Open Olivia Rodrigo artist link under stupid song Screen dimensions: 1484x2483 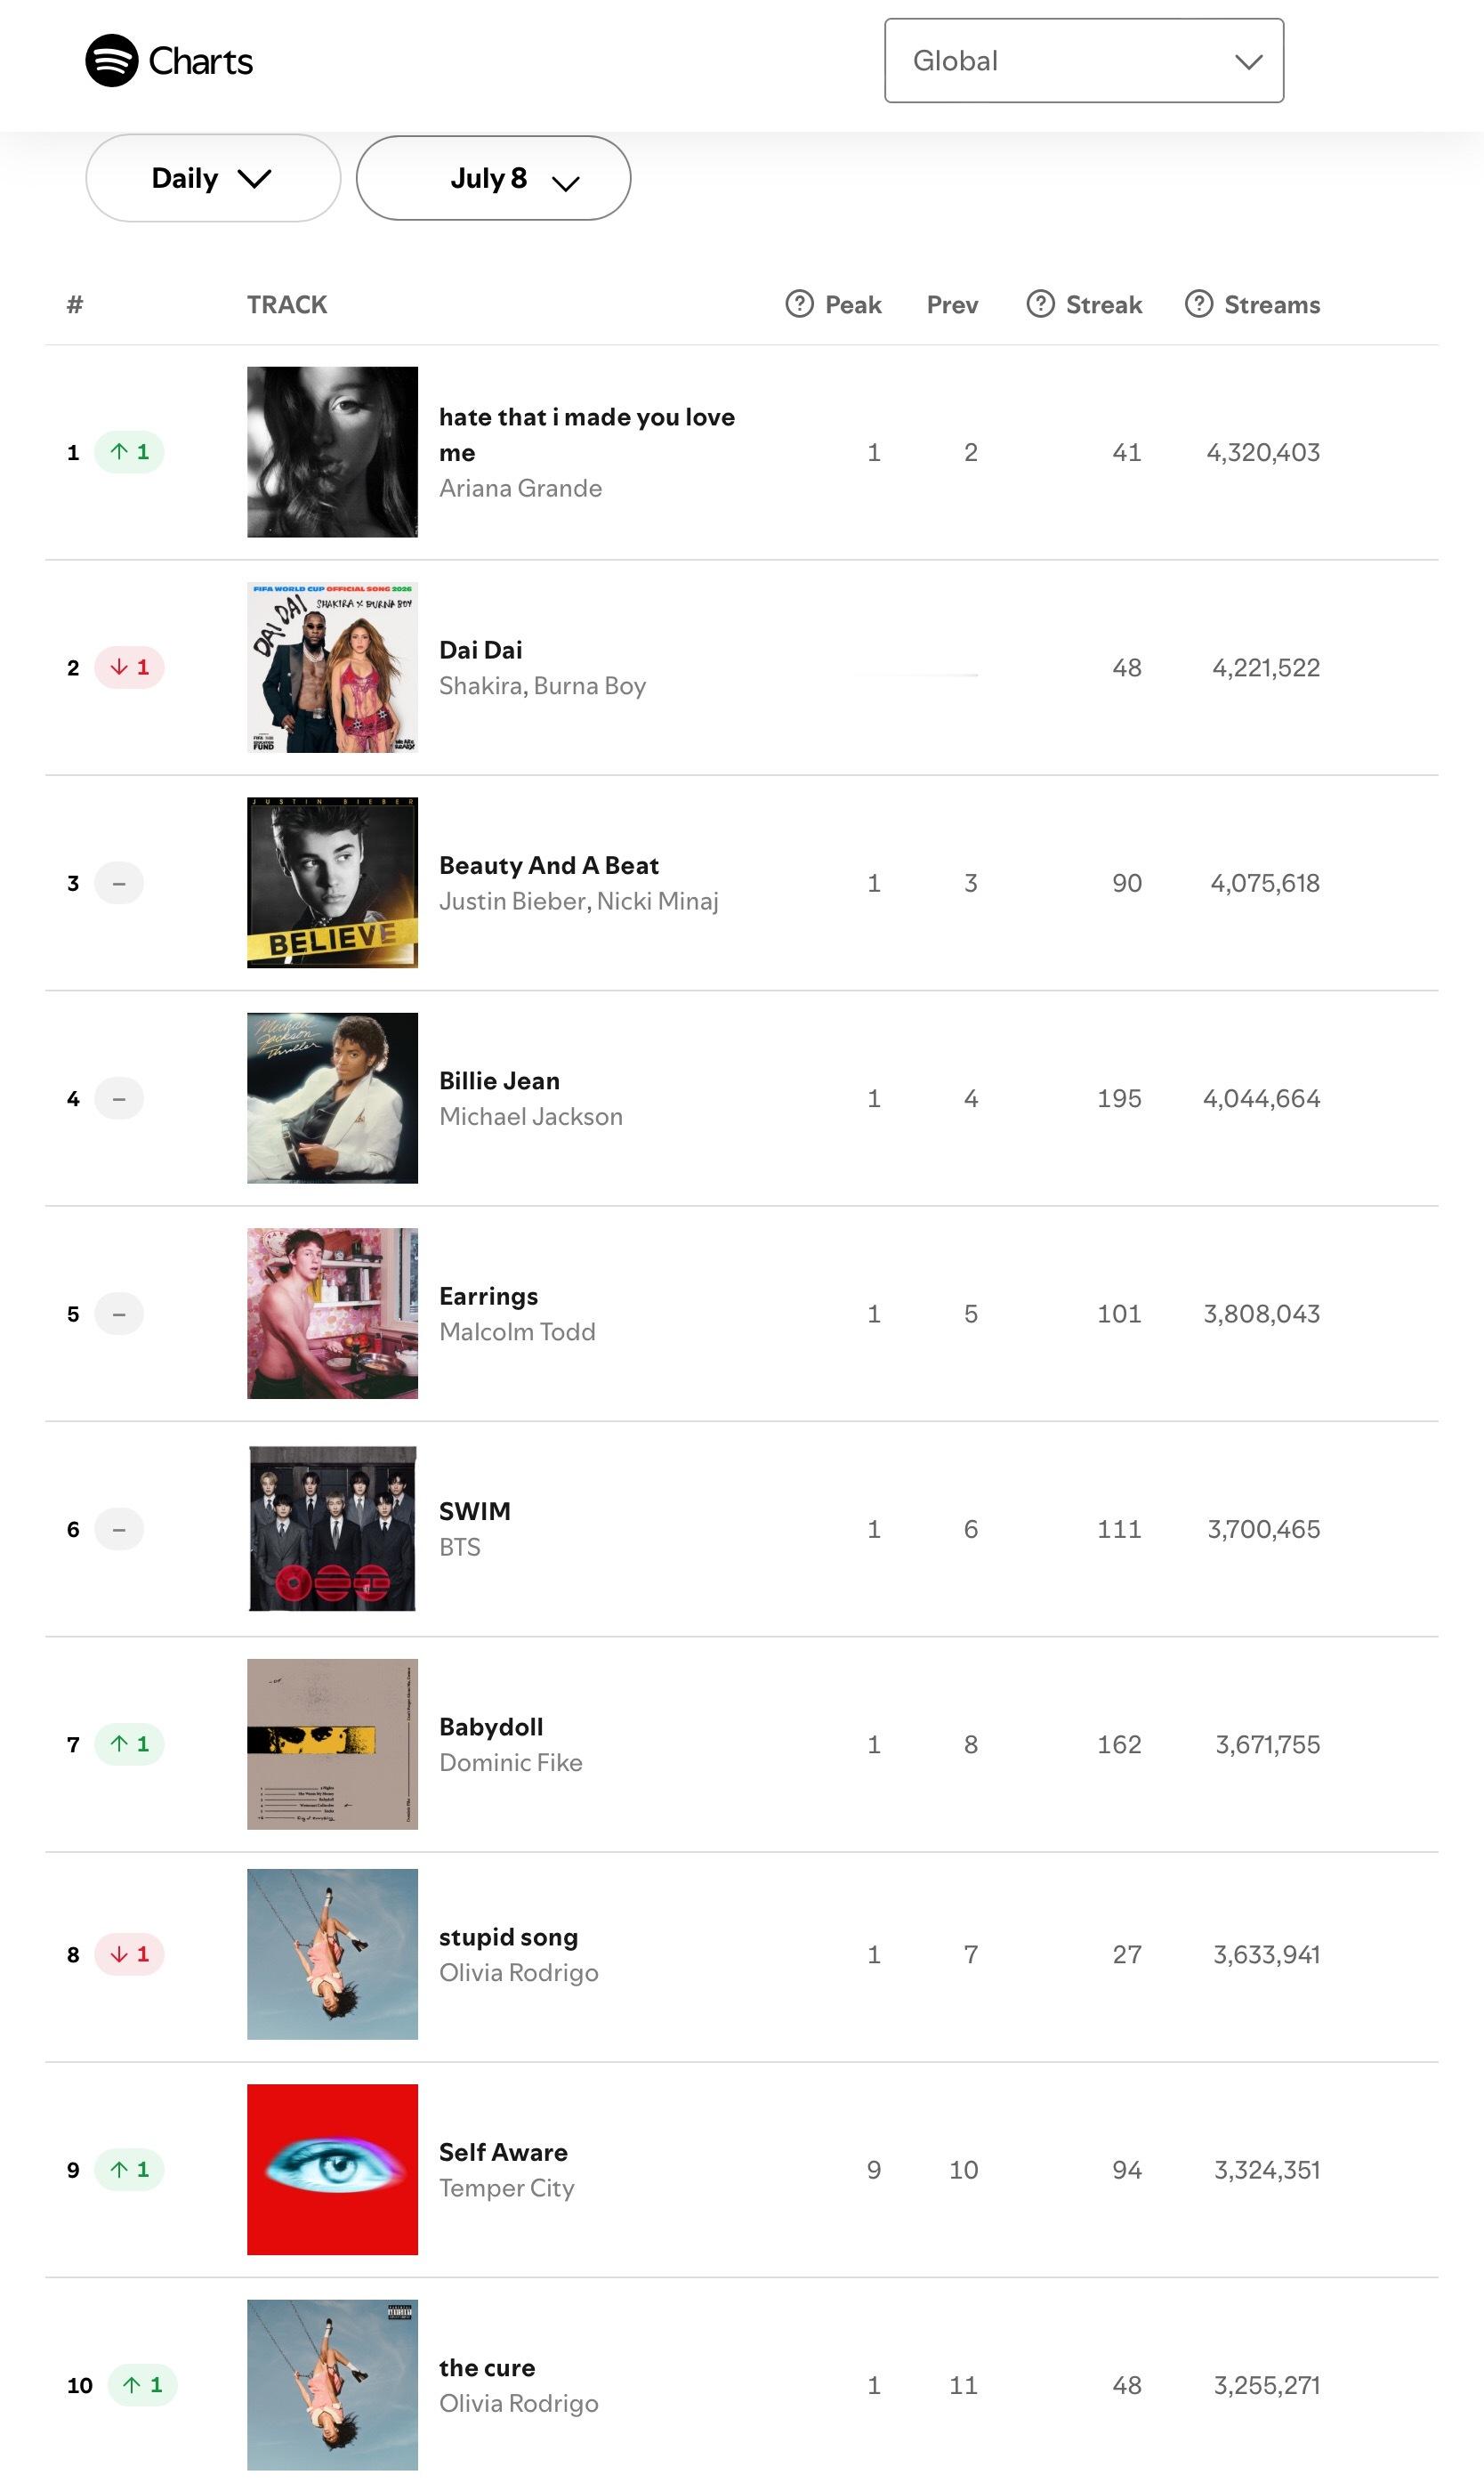(x=518, y=1972)
